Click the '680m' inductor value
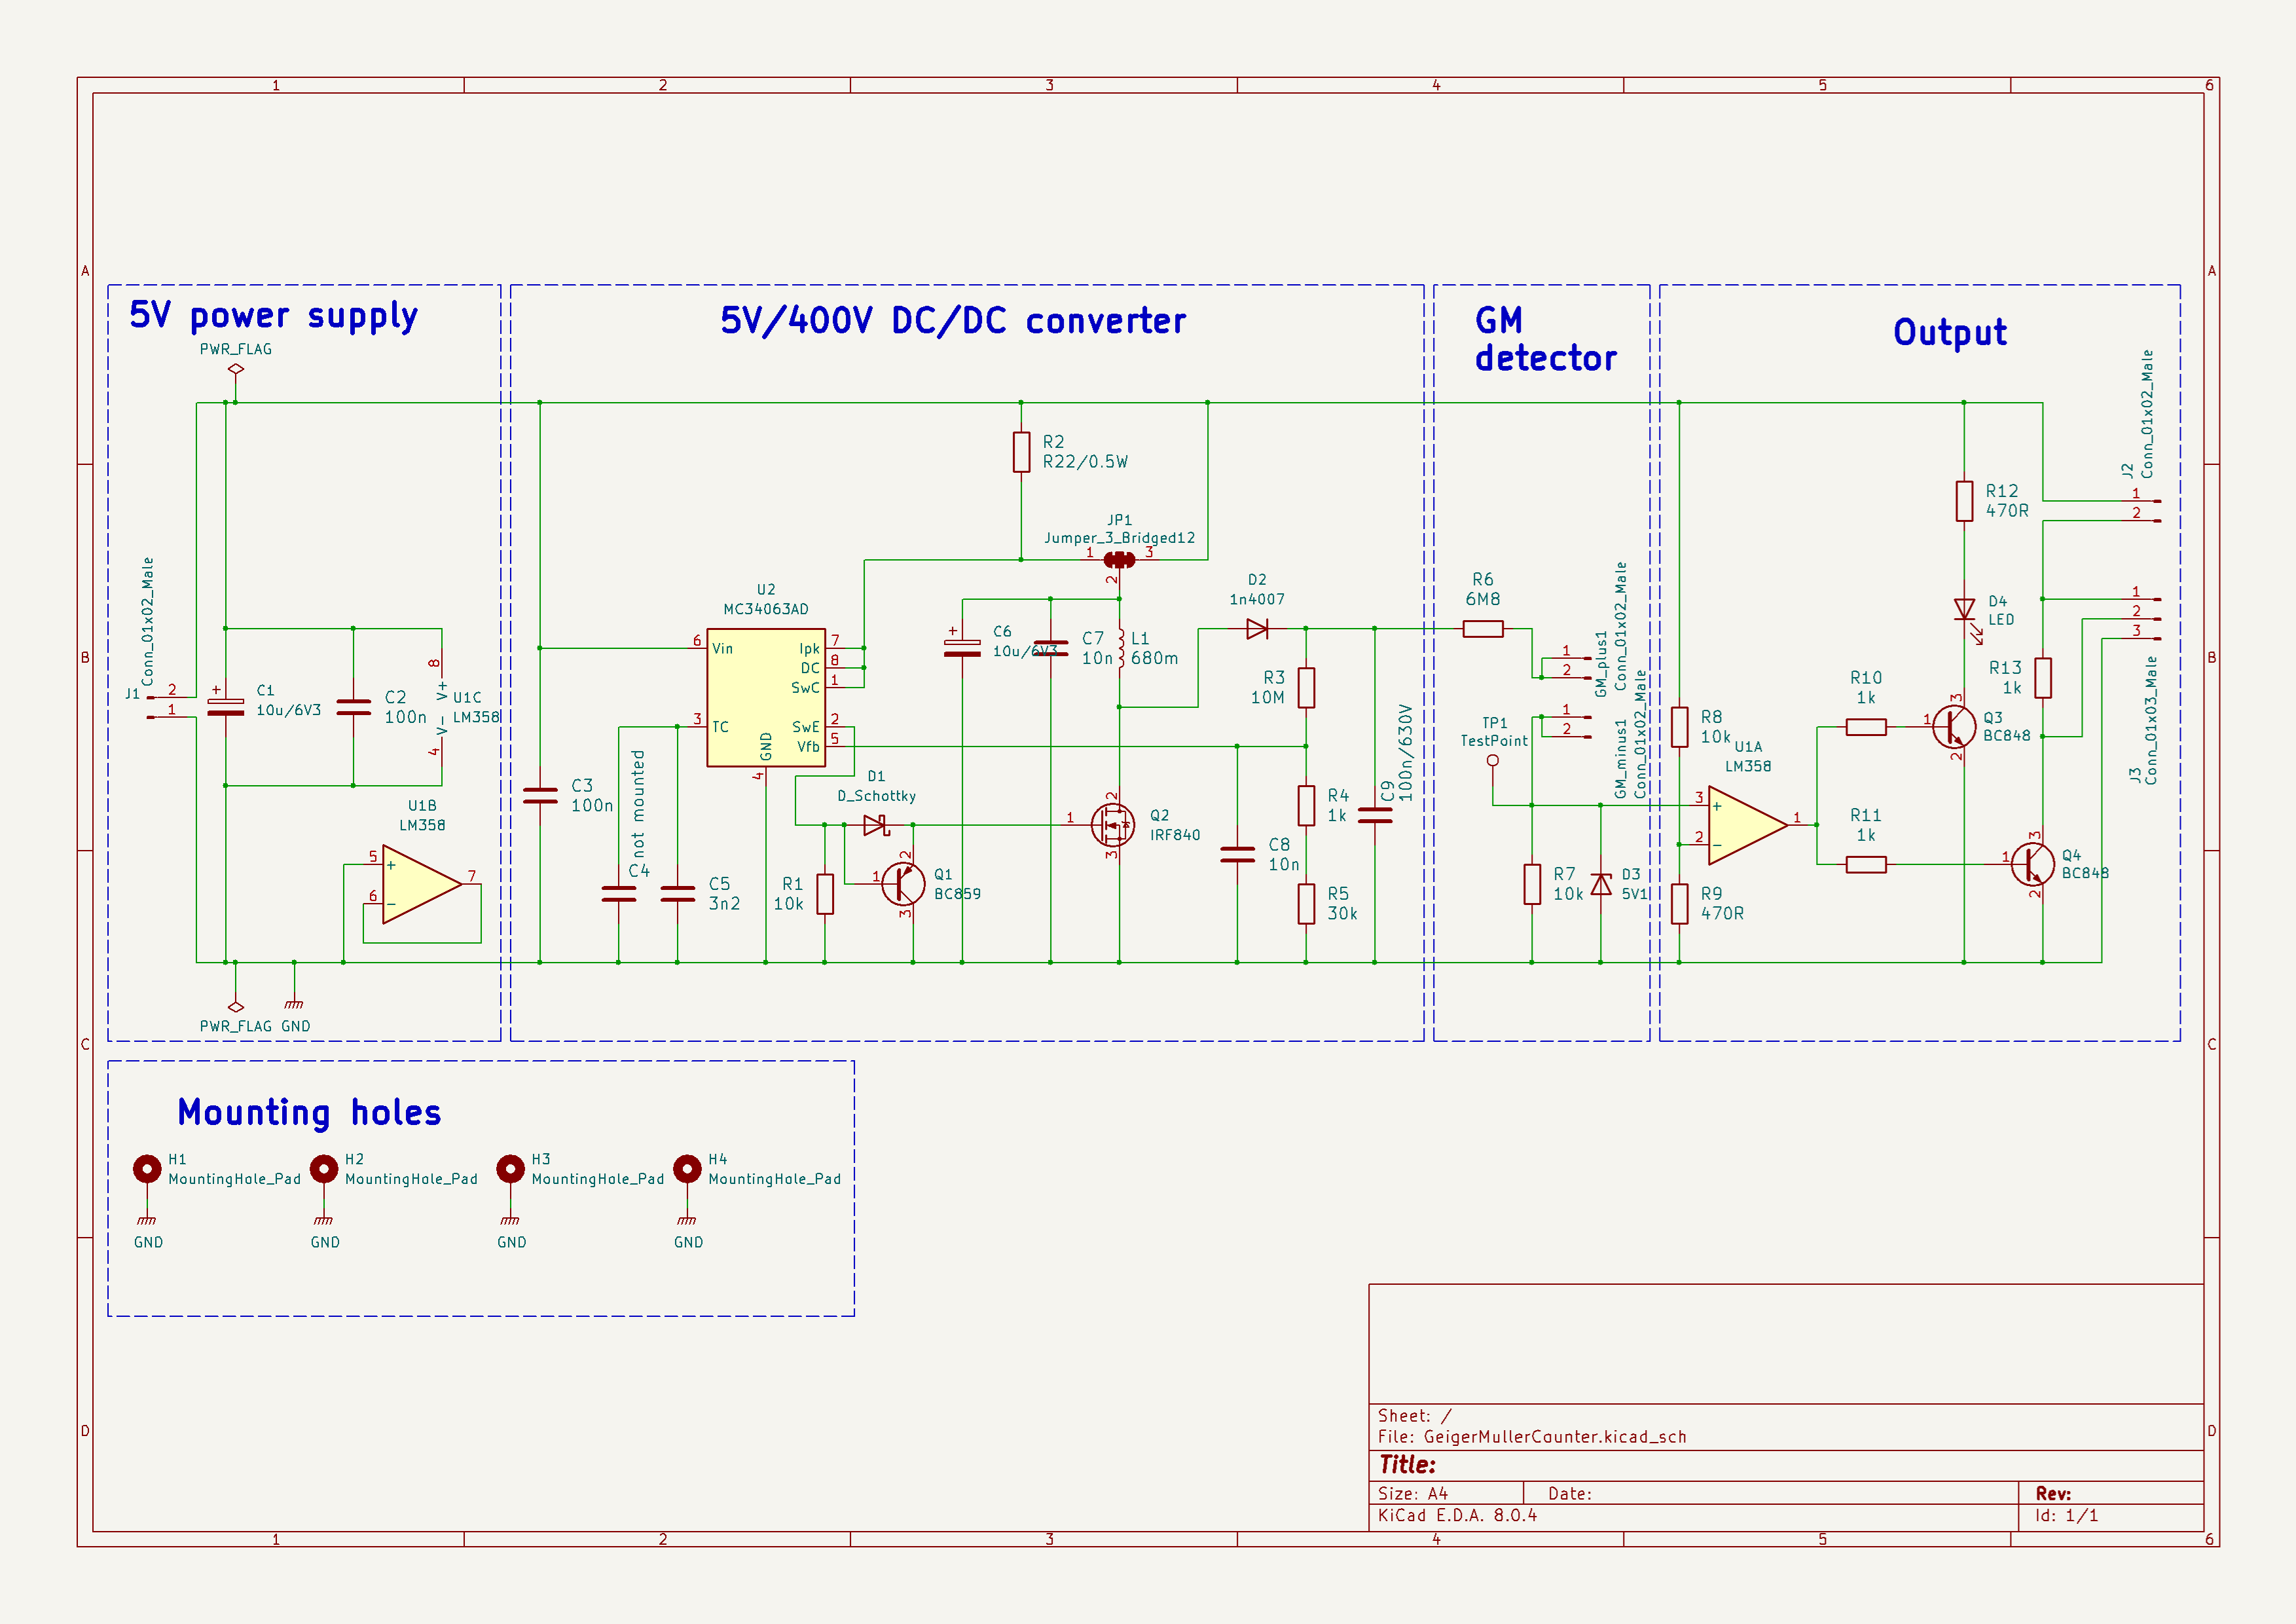This screenshot has height=1624, width=2296. click(x=1154, y=658)
